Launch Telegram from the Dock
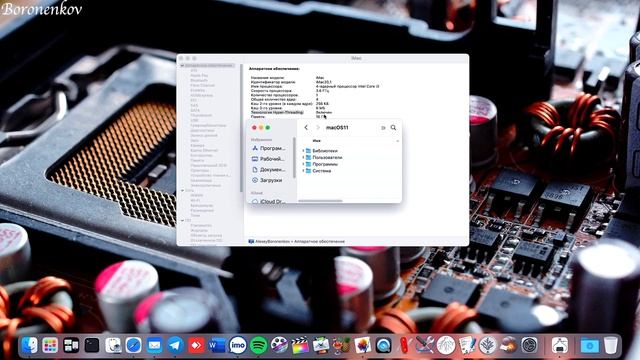Viewport: 640px width, 360px height. click(176, 346)
